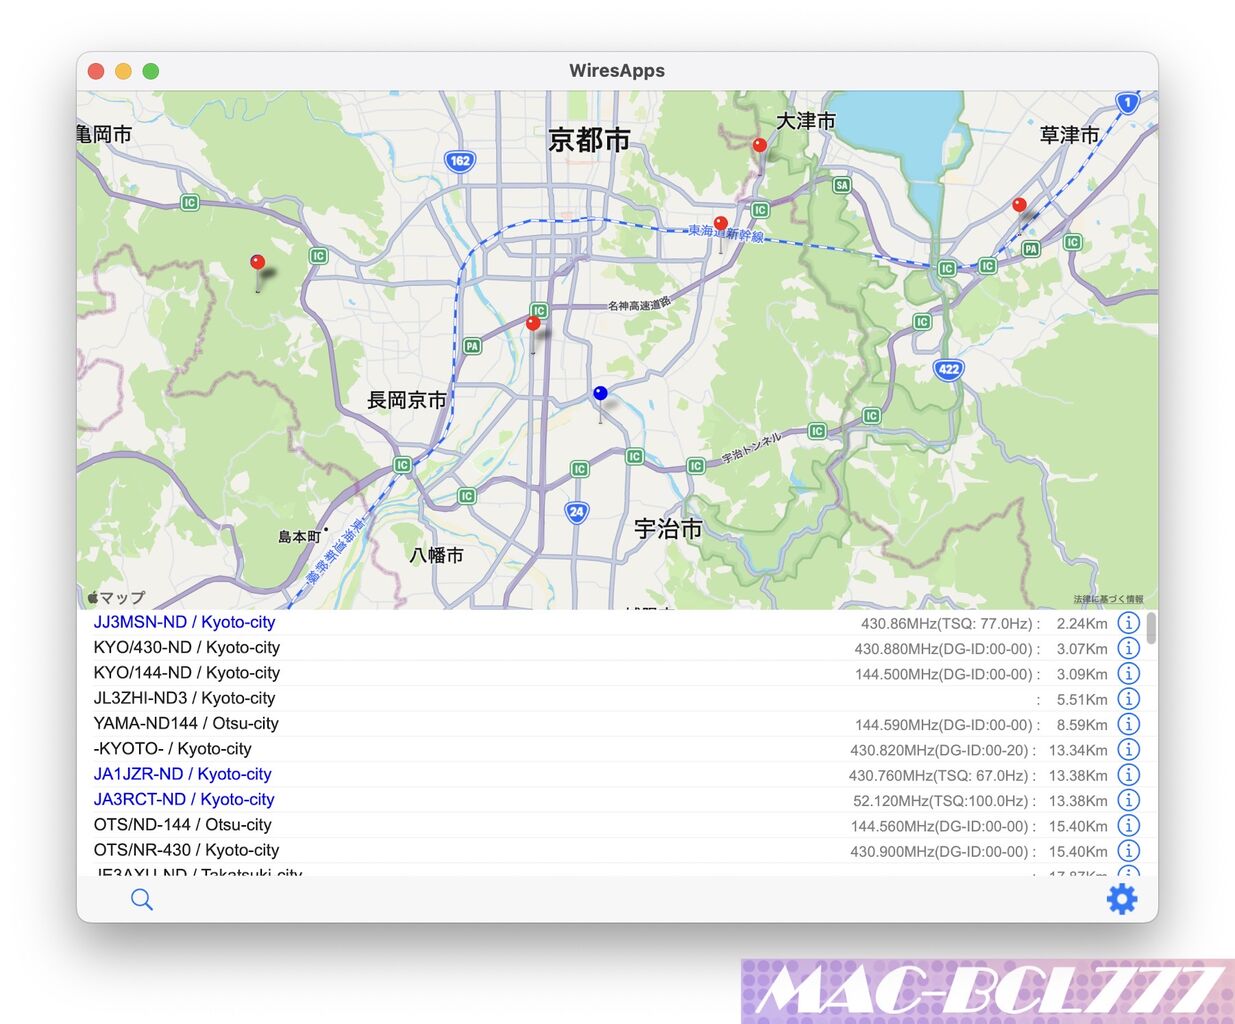1235x1024 pixels.
Task: Select red pin under 草津市 label
Action: pos(1019,206)
